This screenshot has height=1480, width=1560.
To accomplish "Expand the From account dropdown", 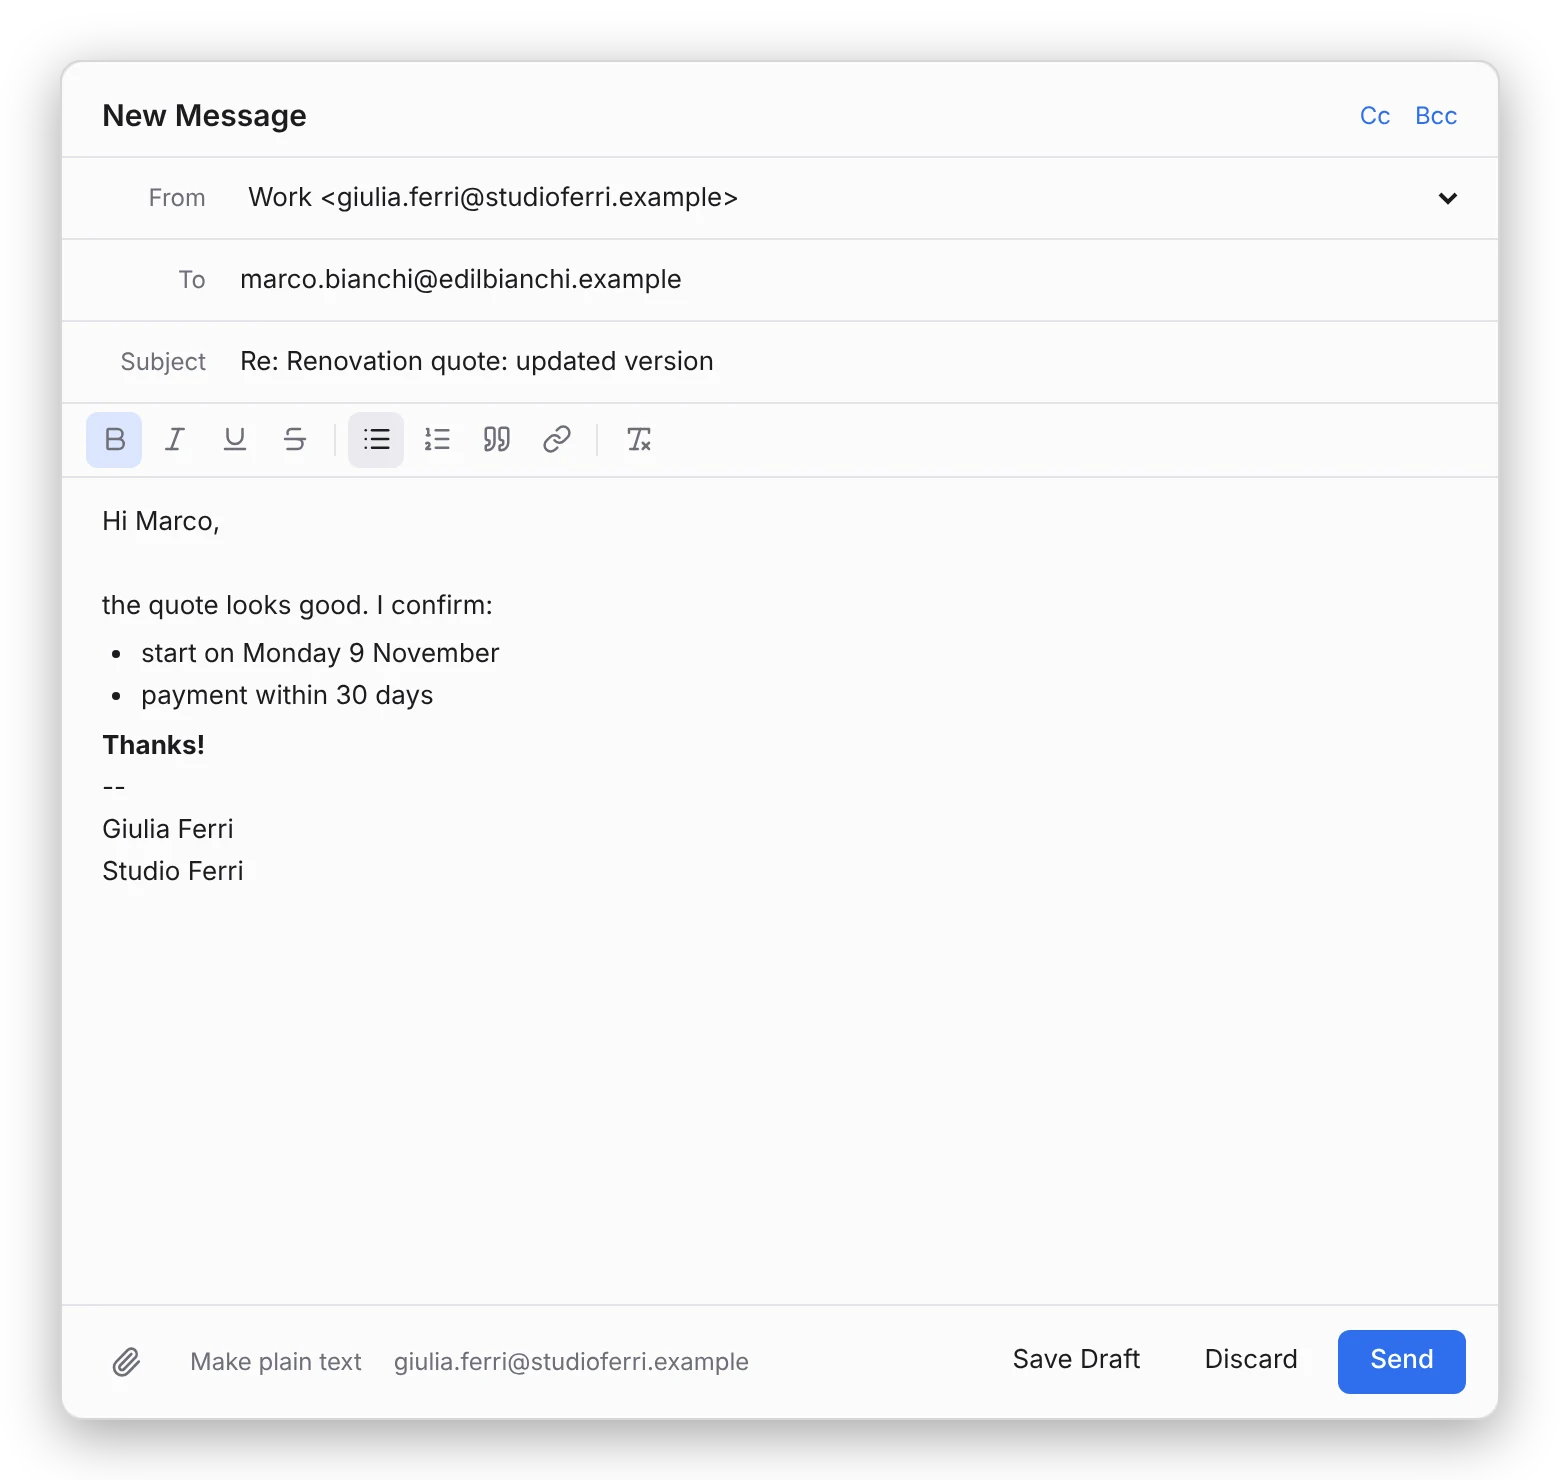I will click(x=1447, y=198).
